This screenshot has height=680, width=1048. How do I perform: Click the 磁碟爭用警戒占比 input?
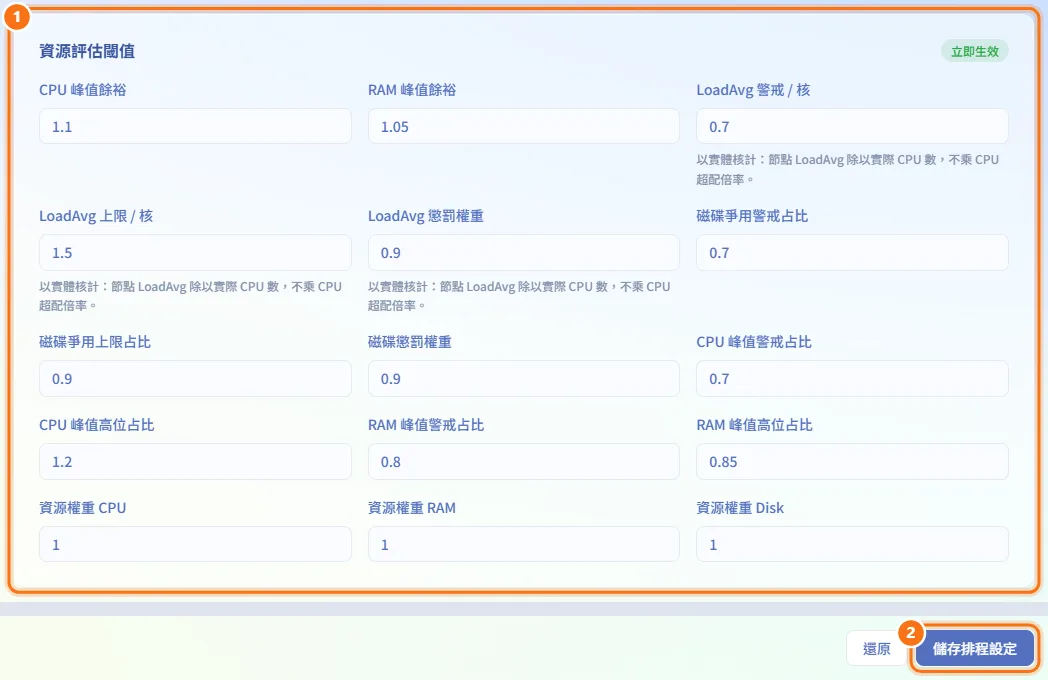[852, 253]
